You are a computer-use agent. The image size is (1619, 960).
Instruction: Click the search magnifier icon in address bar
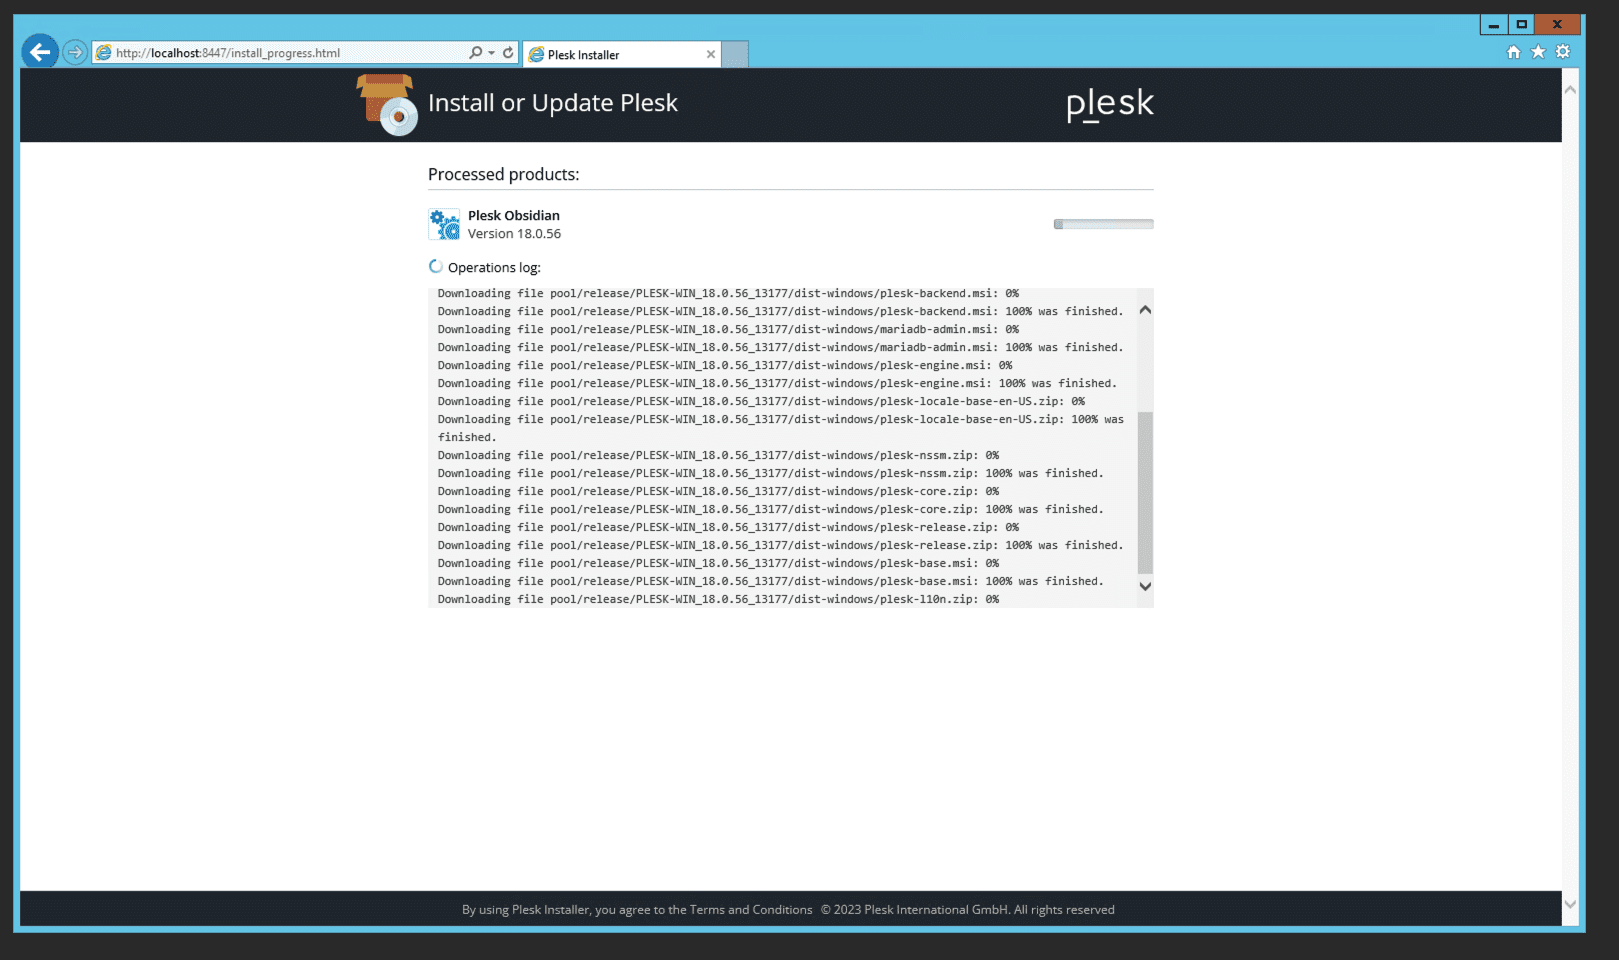pyautogui.click(x=475, y=53)
